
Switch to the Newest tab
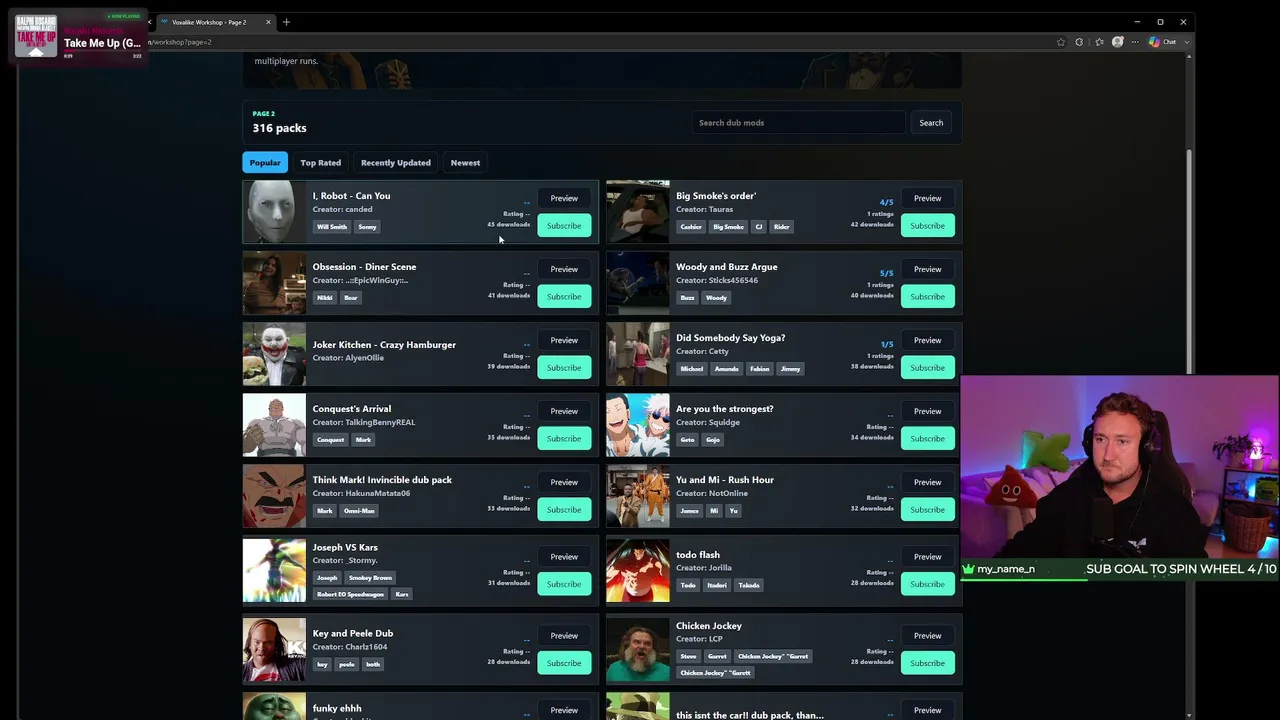point(465,162)
